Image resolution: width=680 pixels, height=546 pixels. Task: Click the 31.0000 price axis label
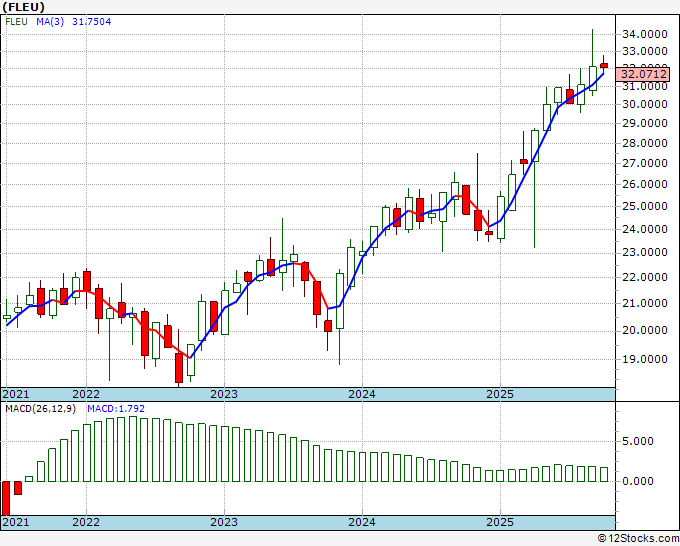click(644, 86)
